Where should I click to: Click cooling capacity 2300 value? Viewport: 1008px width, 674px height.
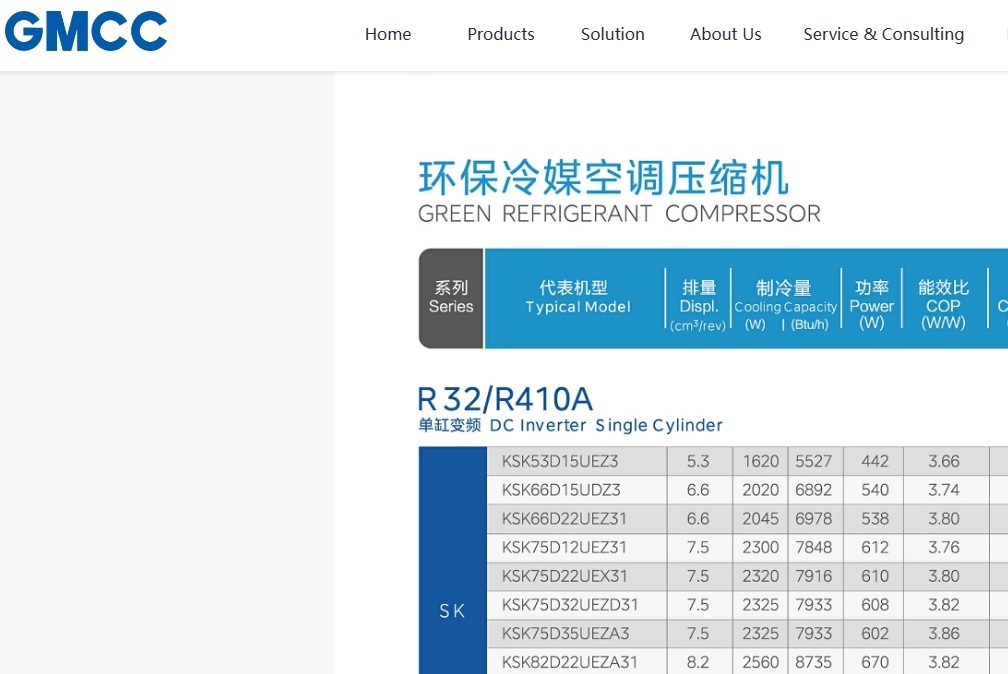tap(760, 547)
